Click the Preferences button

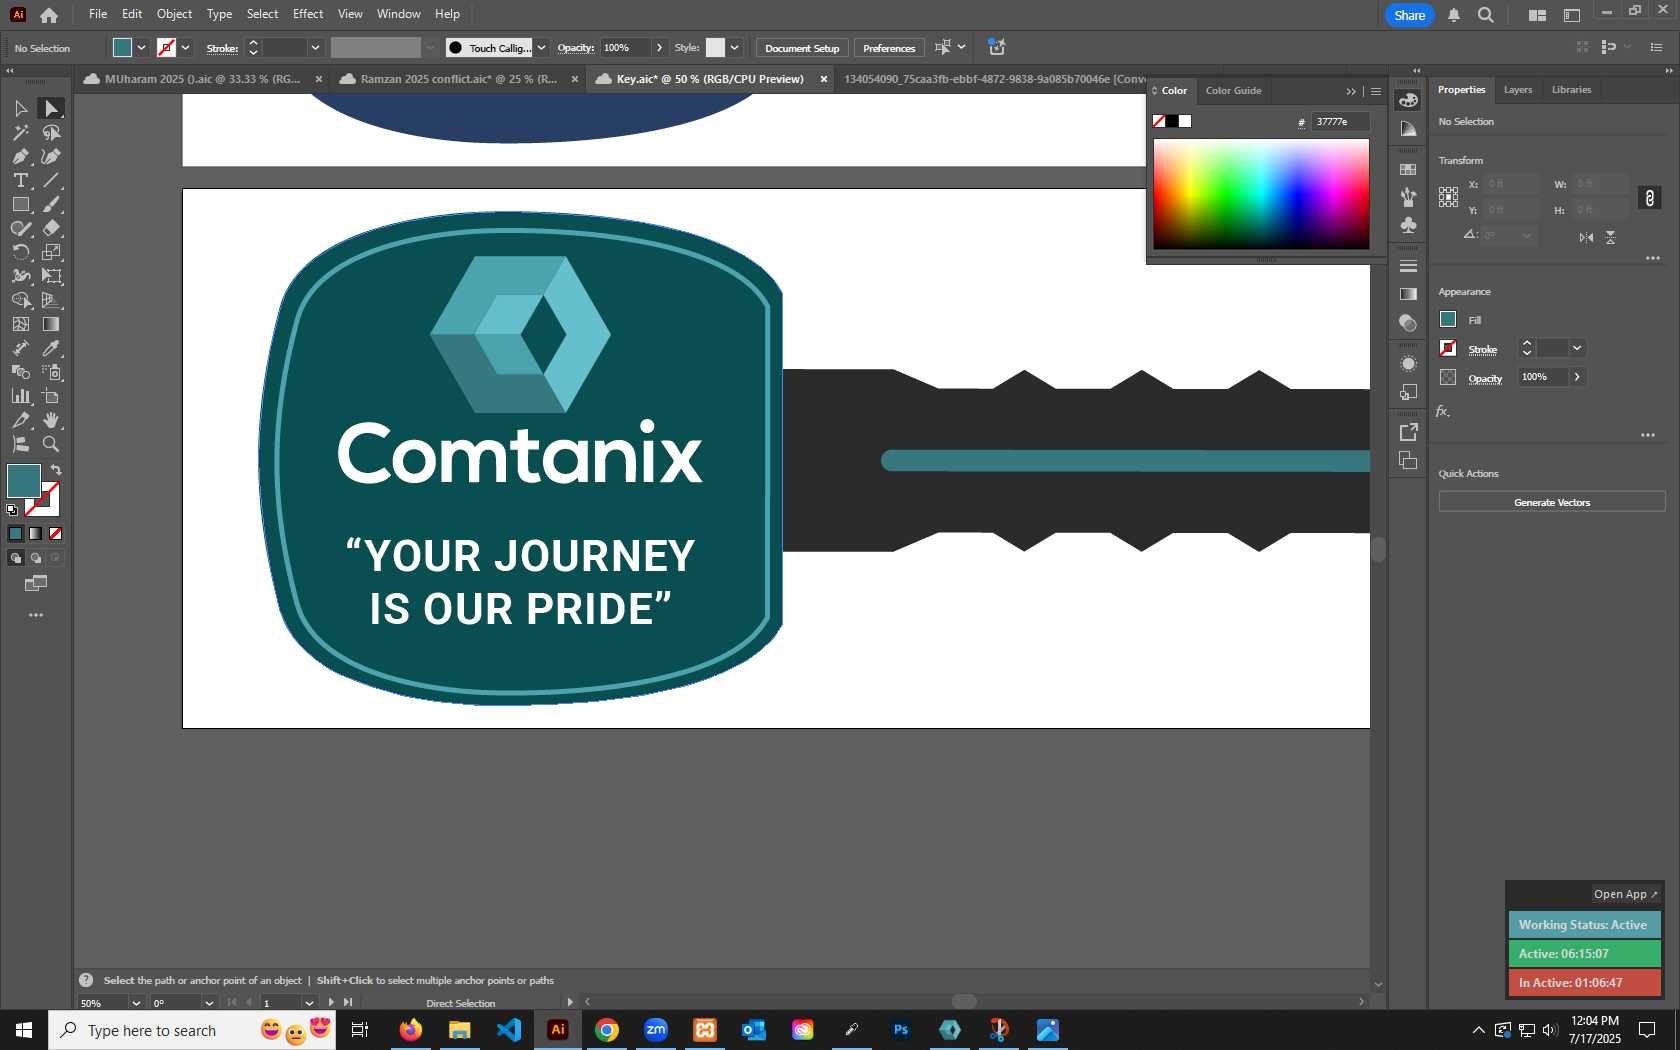(x=889, y=48)
